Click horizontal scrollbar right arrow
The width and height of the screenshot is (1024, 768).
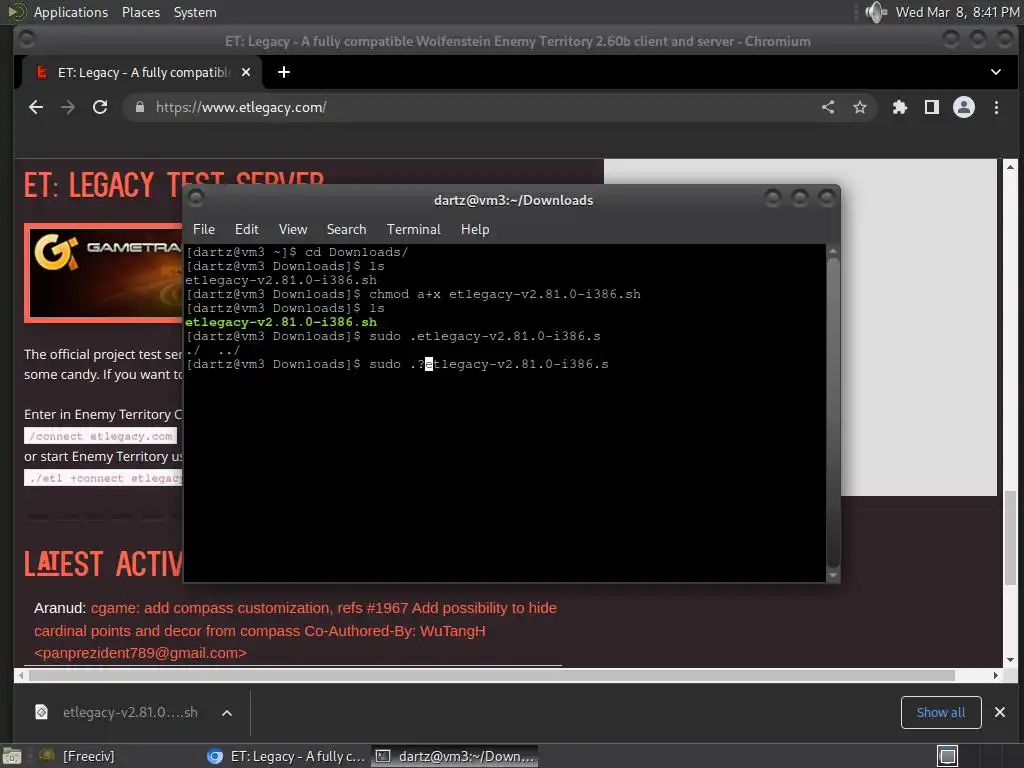pos(995,675)
